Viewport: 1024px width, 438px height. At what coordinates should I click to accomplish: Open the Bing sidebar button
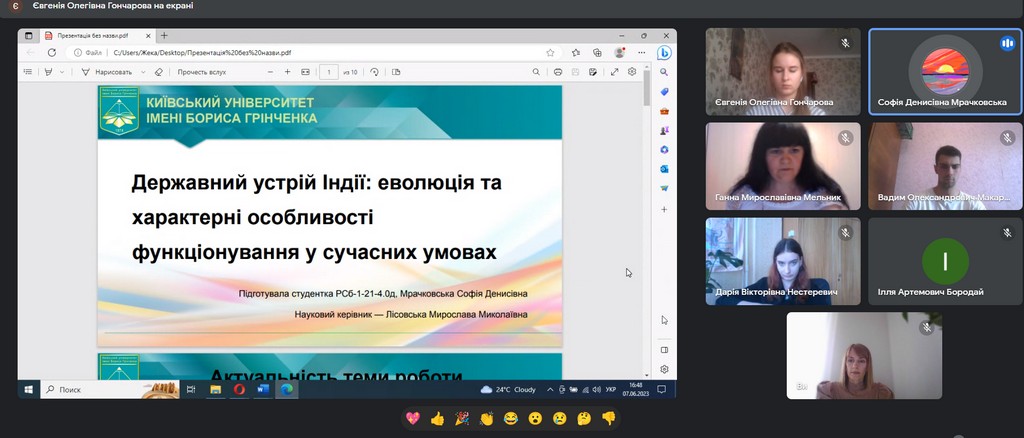tap(664, 53)
